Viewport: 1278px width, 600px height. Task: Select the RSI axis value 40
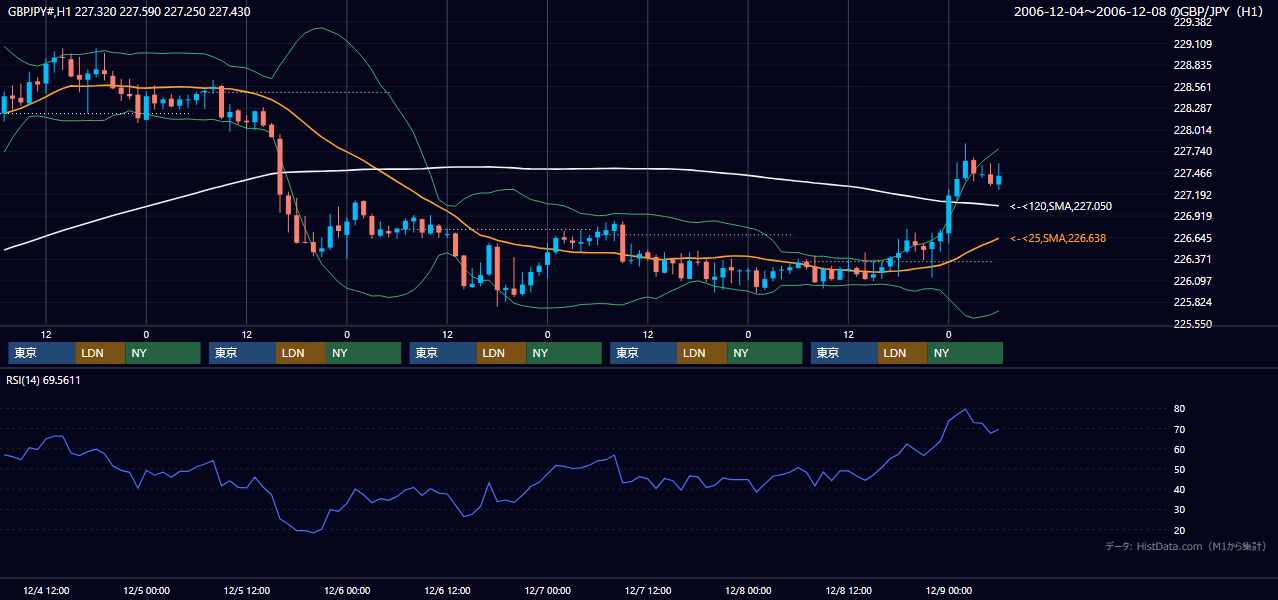(x=1180, y=489)
